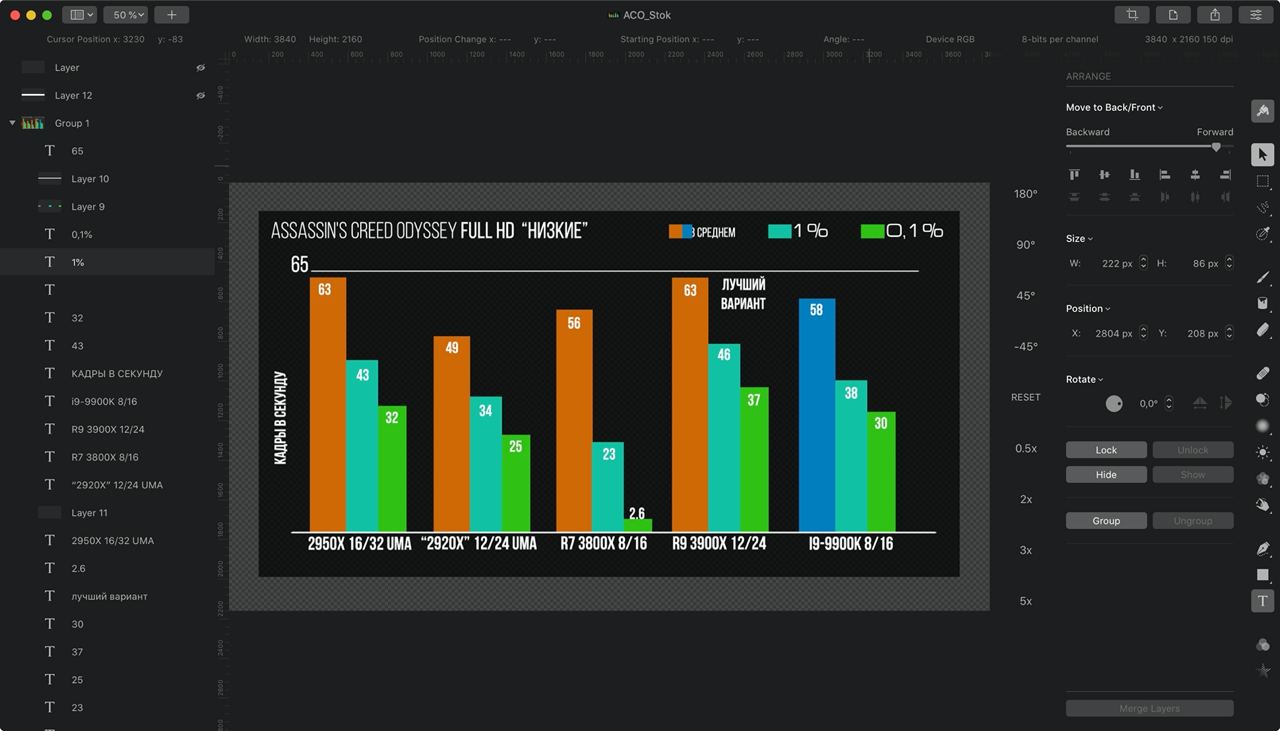Click the Share icon in top toolbar
1280x731 pixels.
[x=1214, y=15]
